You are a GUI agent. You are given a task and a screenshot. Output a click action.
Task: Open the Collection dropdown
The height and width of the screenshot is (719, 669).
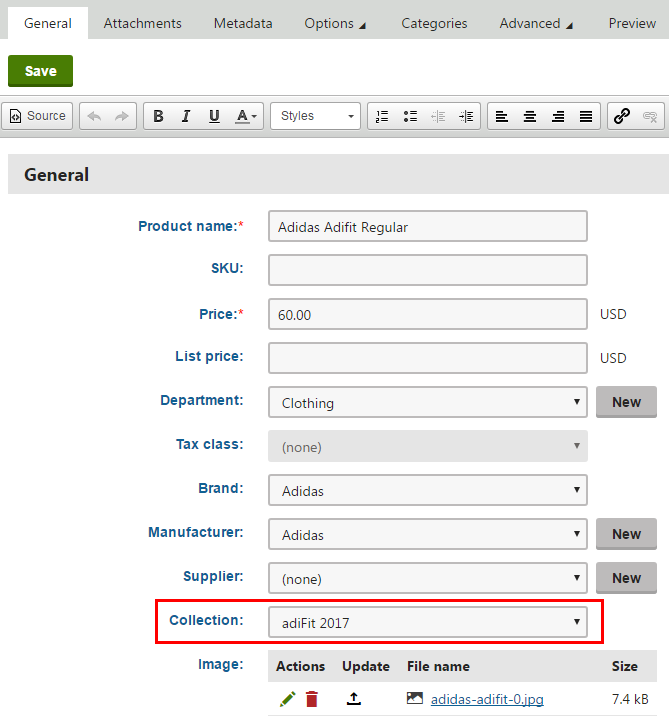coord(428,622)
